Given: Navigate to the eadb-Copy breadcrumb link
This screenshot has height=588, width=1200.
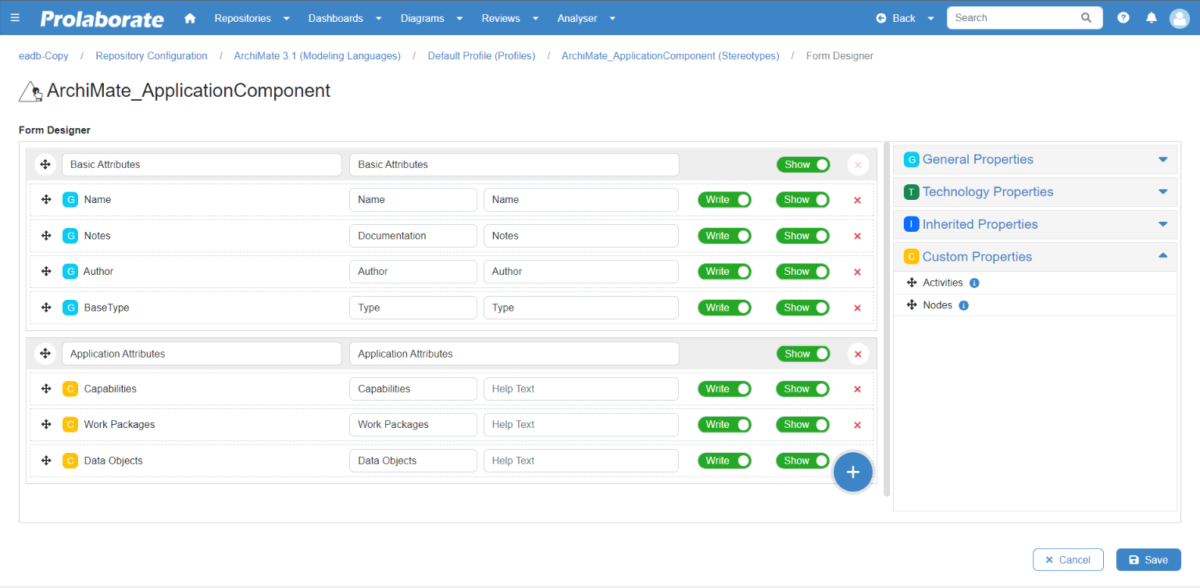Looking at the screenshot, I should 43,55.
